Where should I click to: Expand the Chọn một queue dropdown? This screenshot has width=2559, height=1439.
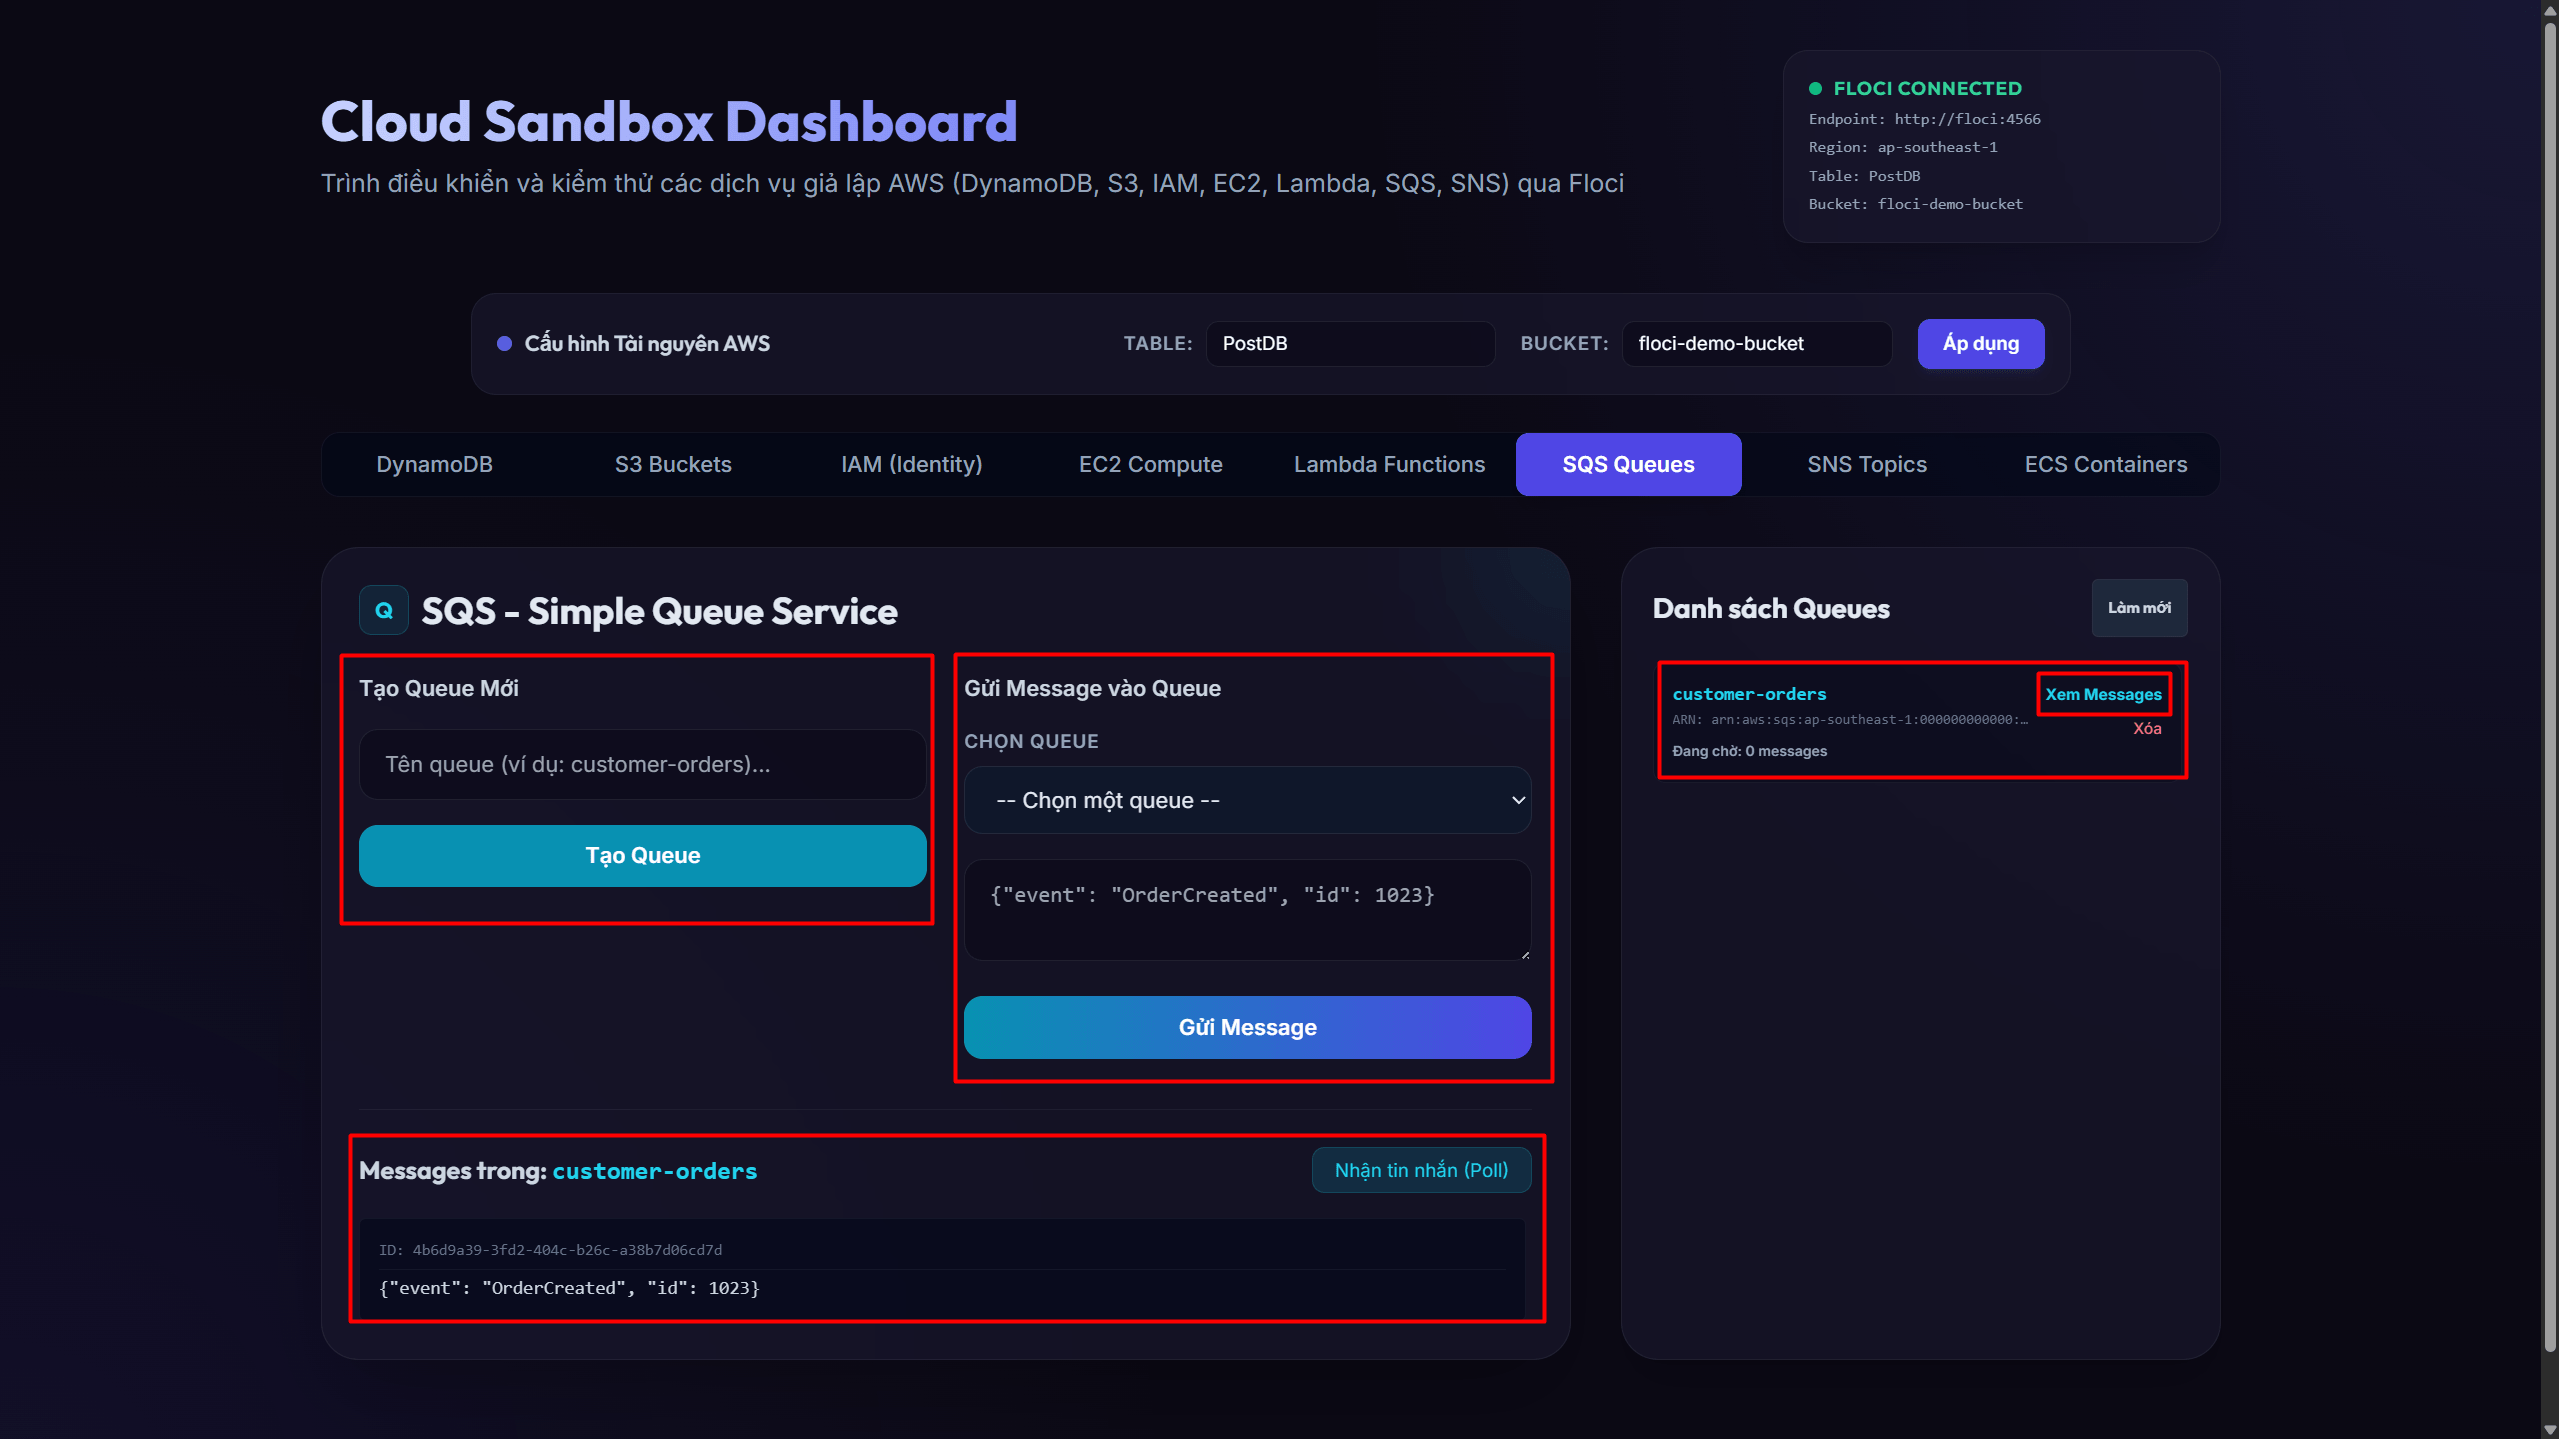[x=1247, y=800]
